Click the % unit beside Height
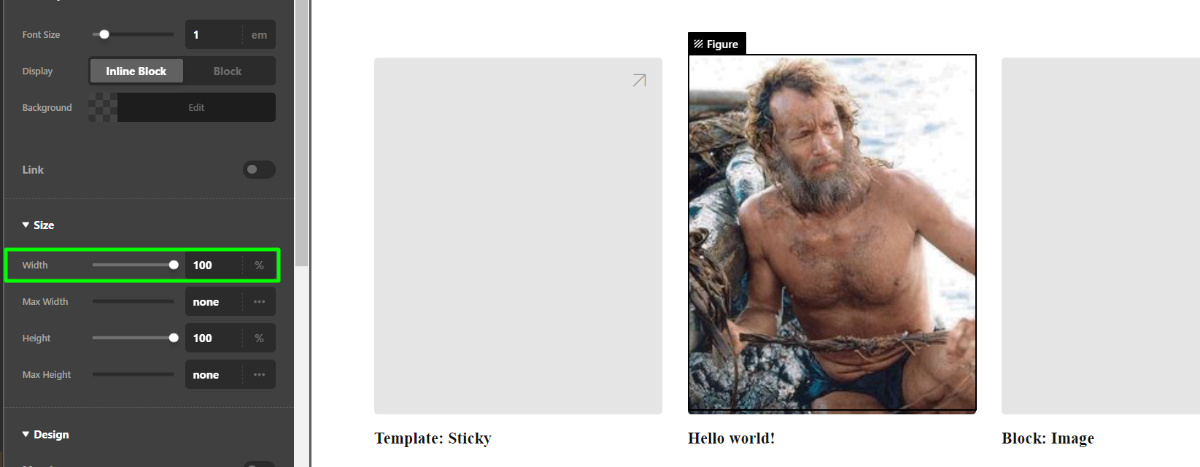 (259, 338)
